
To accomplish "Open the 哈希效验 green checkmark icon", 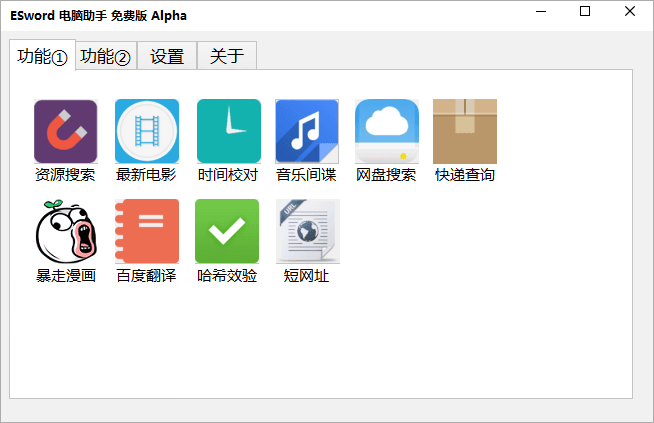I will 227,232.
